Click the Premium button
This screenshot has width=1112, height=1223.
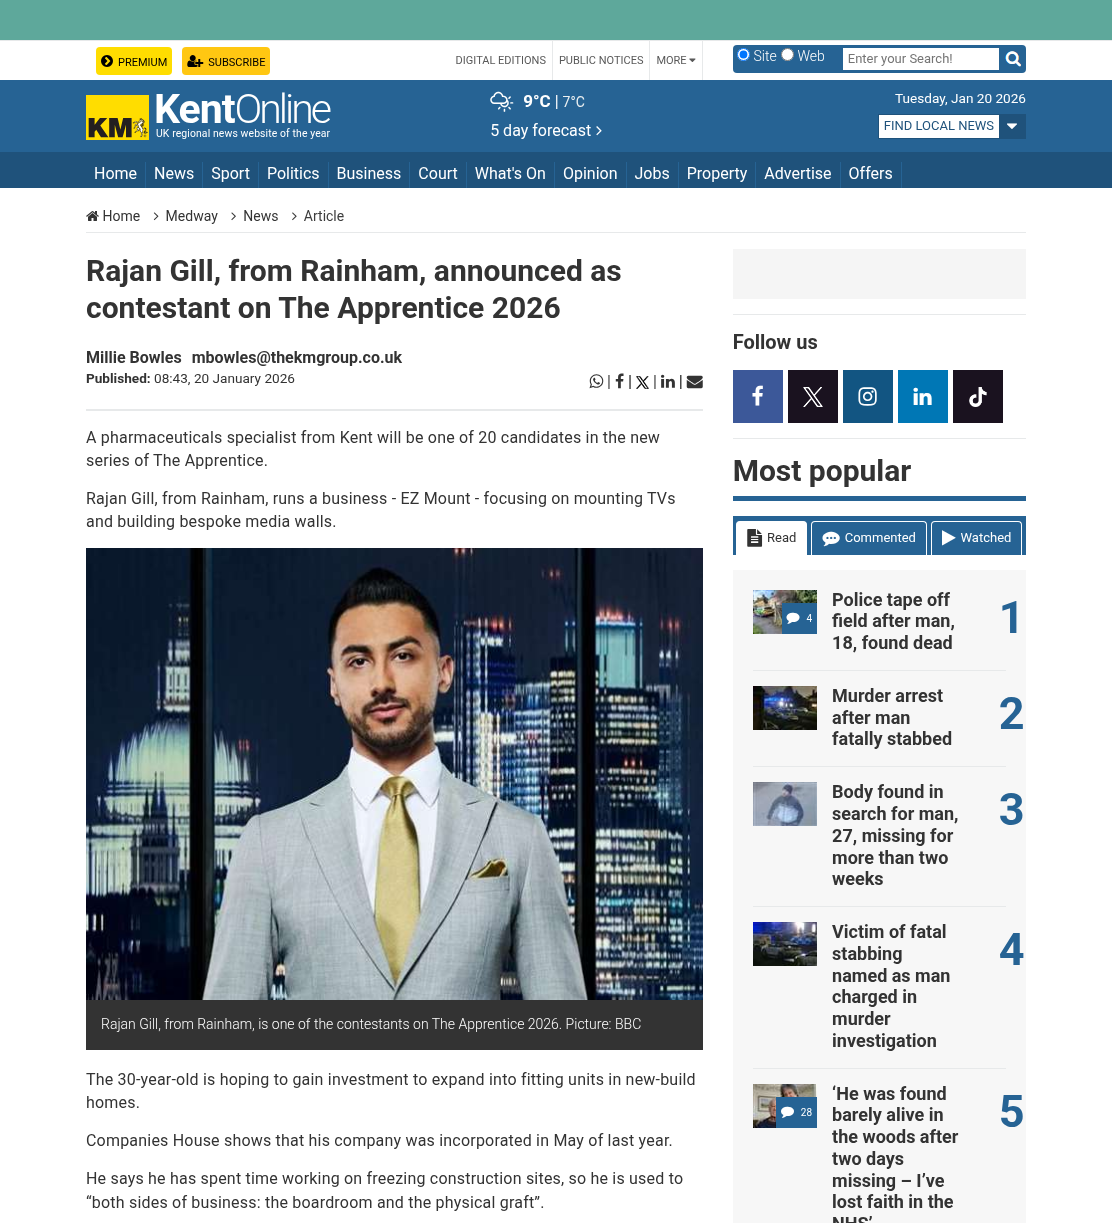[x=134, y=61]
